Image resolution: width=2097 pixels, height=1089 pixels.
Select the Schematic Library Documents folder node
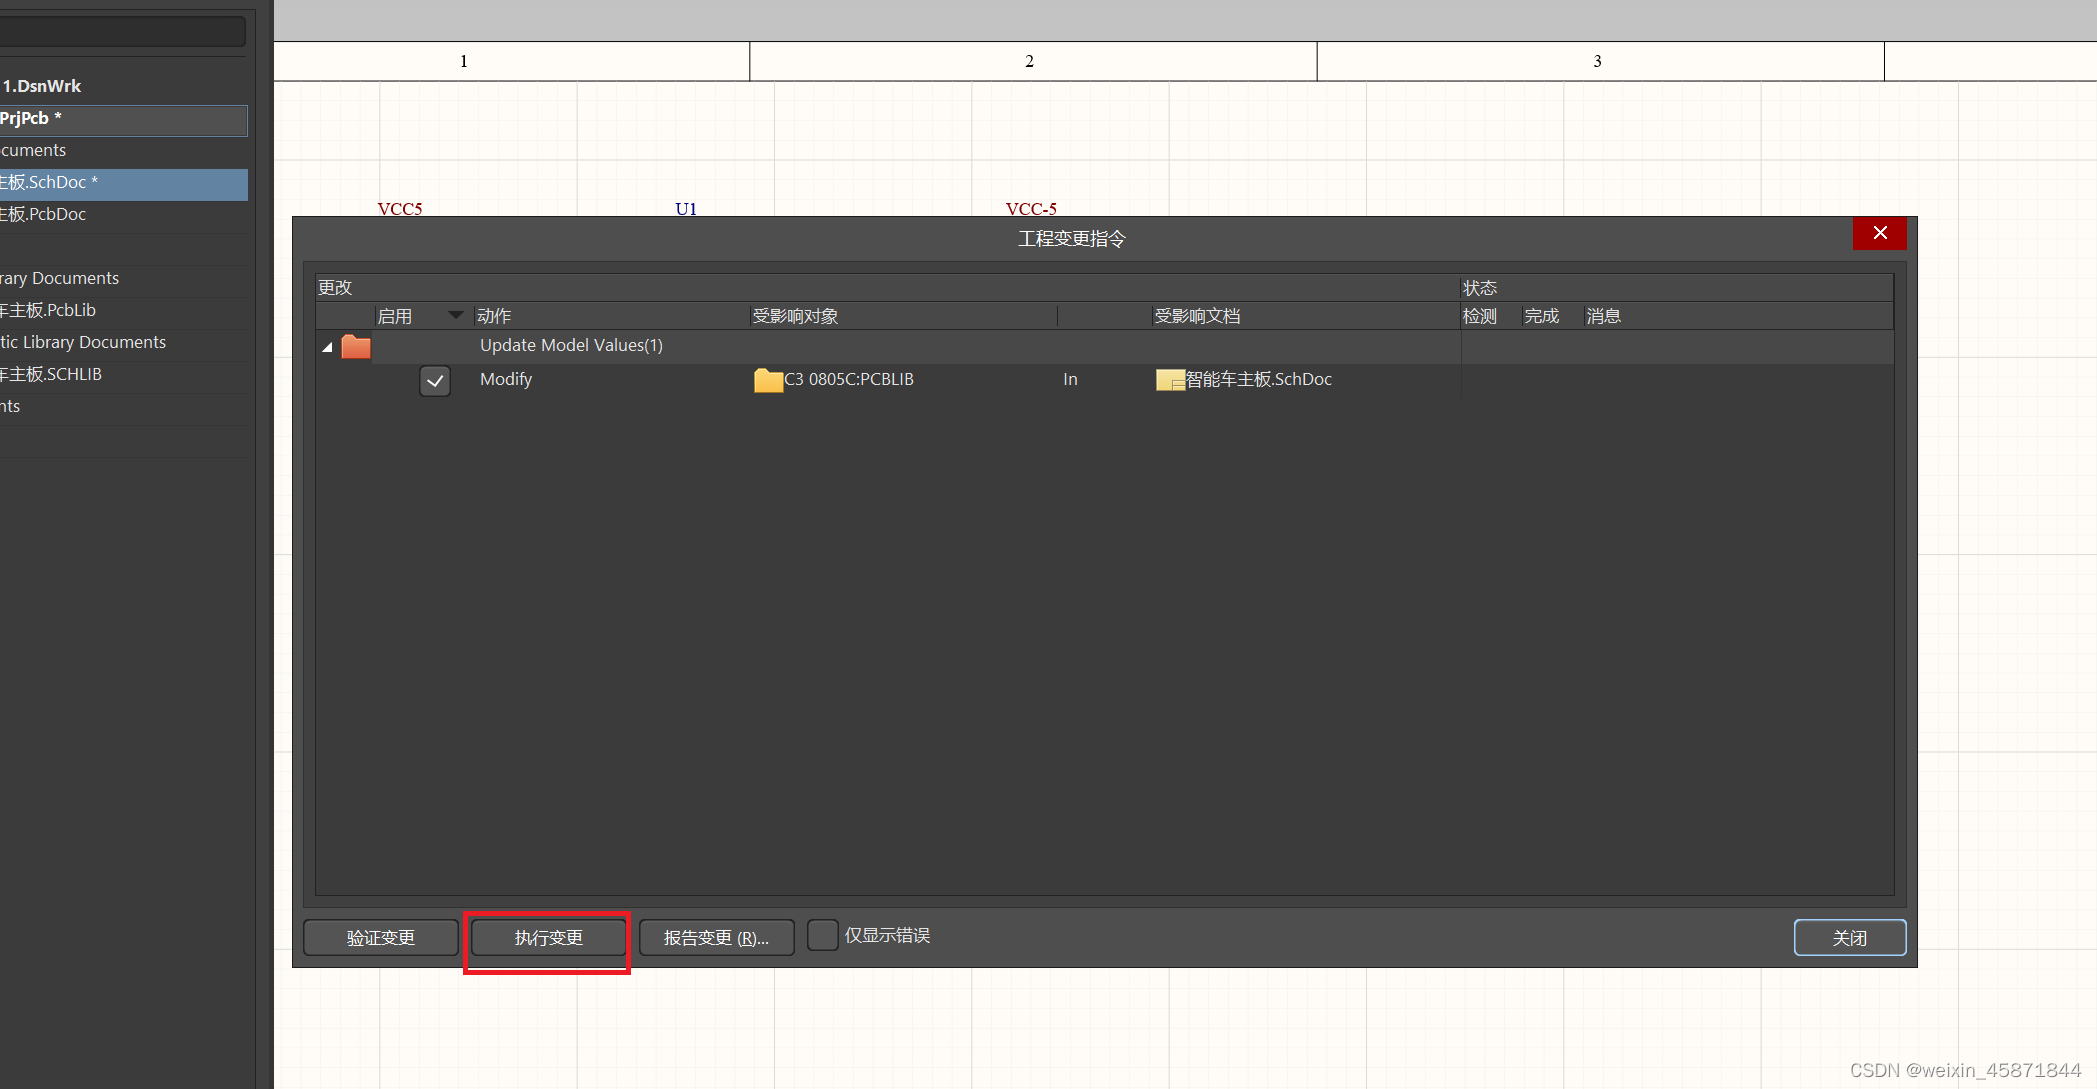(83, 342)
